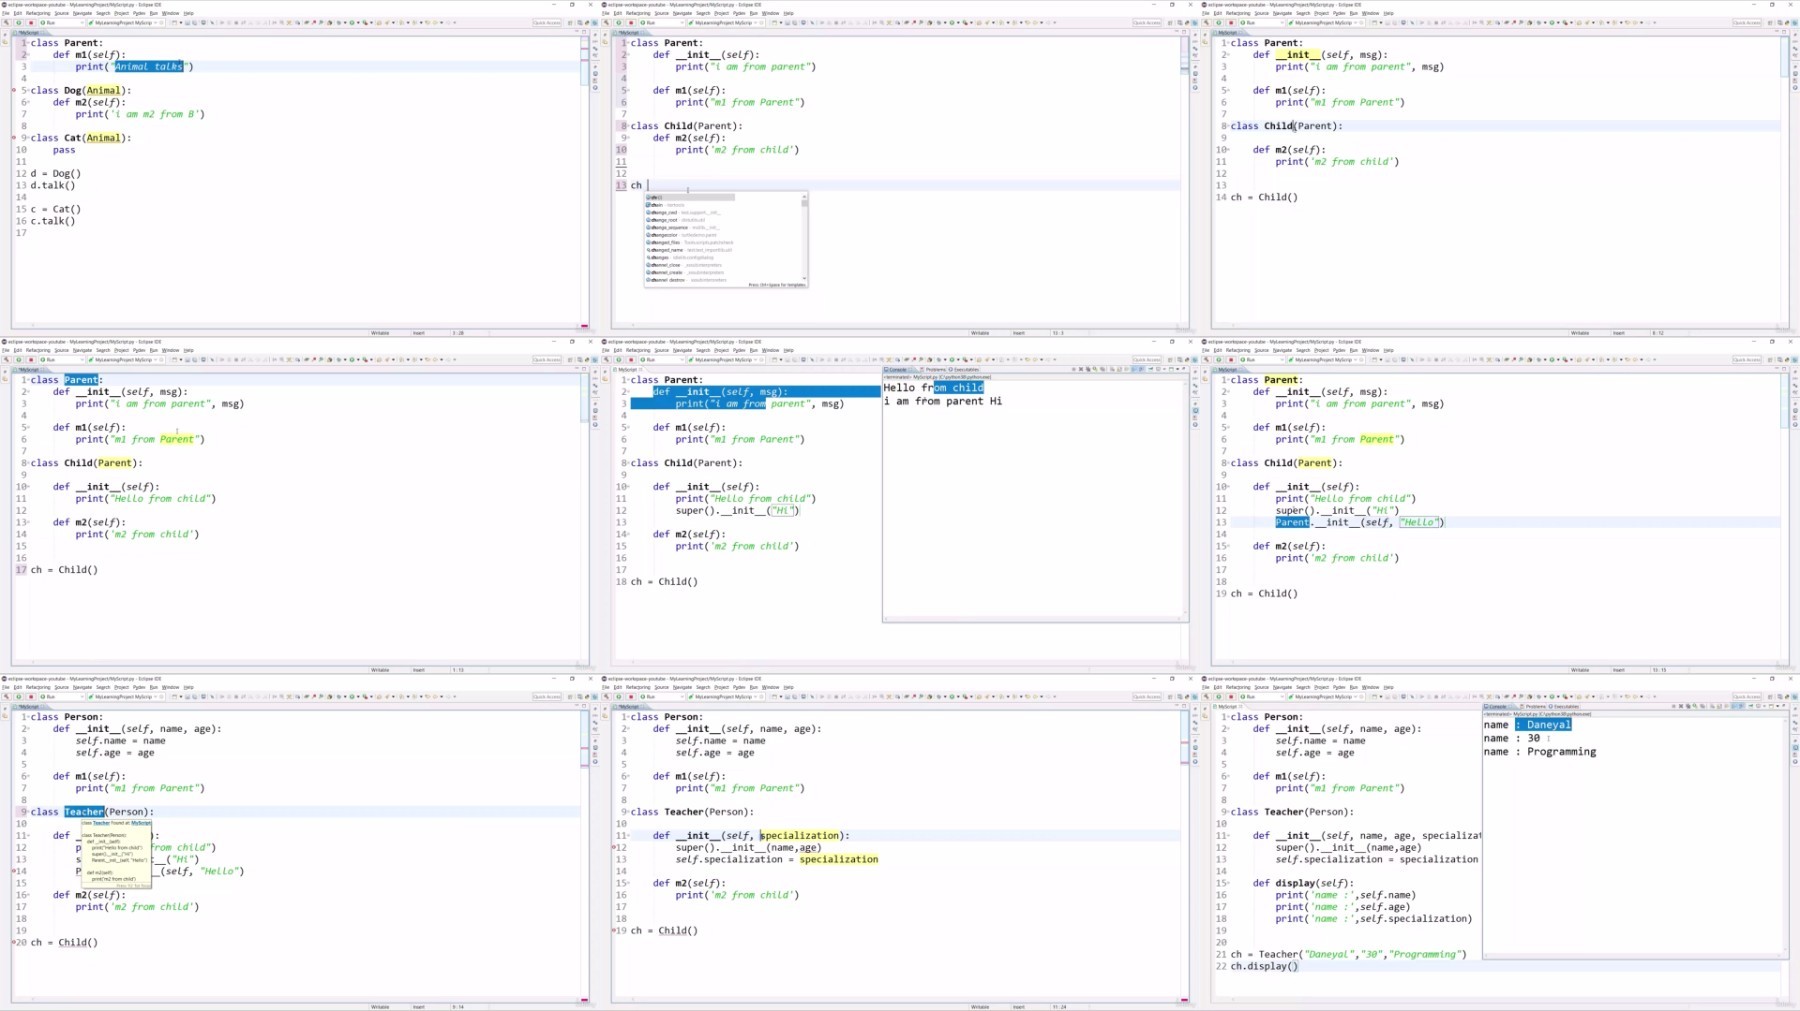Toggle 'Show Console When Output Changes' in Daneyal console

(1733, 707)
